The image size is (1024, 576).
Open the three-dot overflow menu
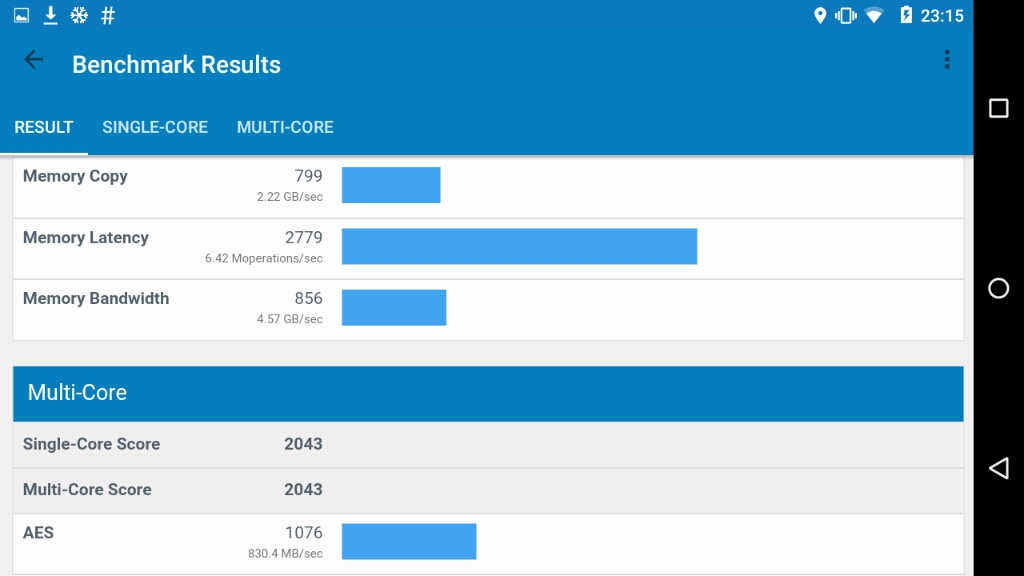click(x=946, y=60)
